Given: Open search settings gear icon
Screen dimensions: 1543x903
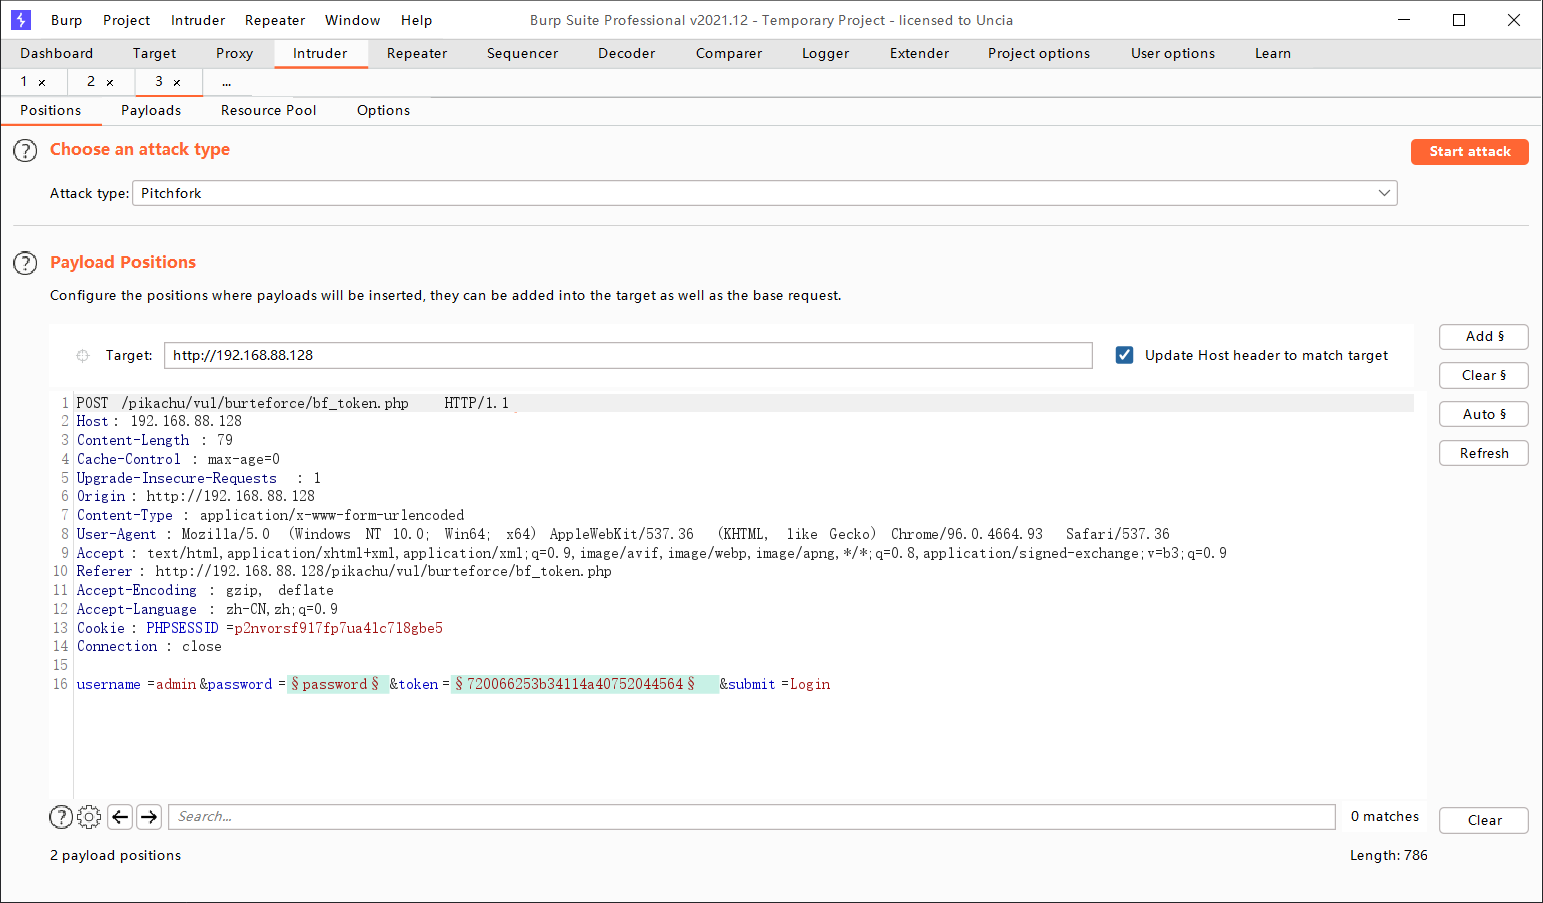Looking at the screenshot, I should point(89,817).
